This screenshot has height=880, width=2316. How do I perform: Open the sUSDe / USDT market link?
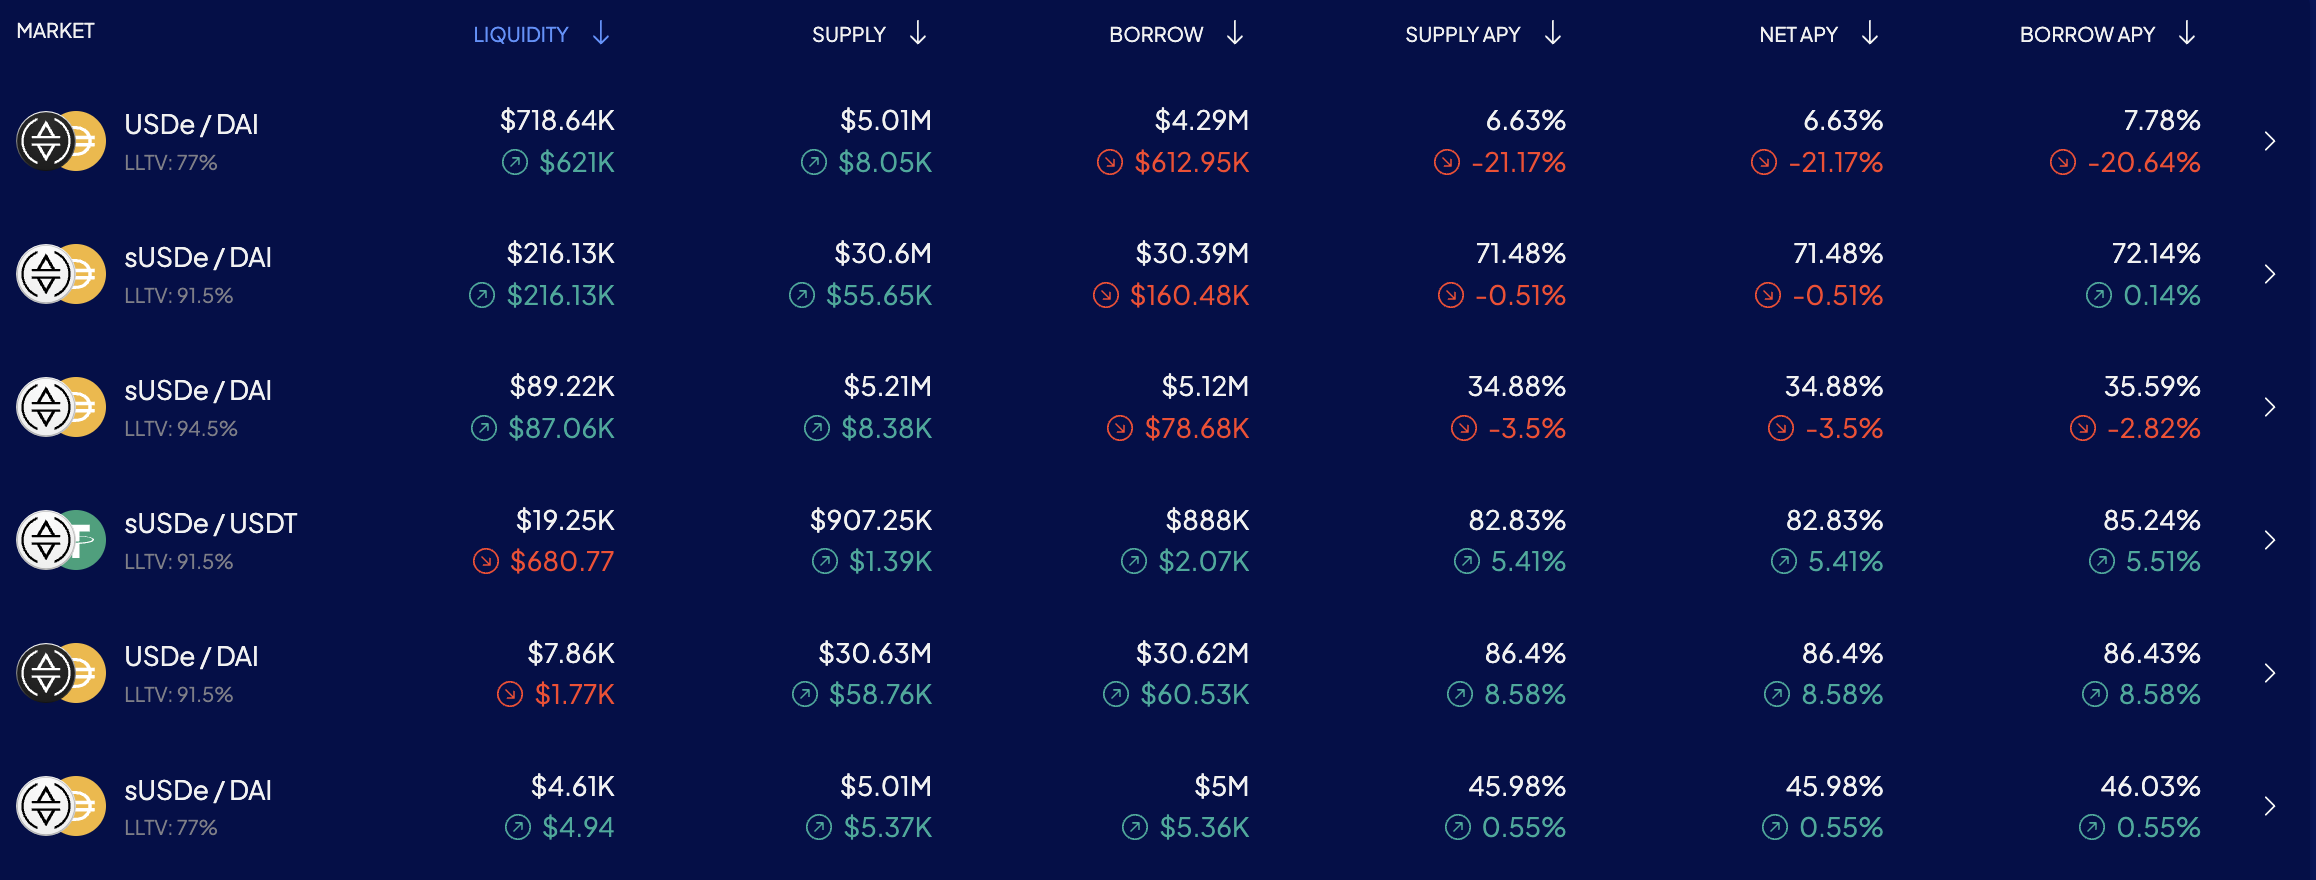pos(210,523)
